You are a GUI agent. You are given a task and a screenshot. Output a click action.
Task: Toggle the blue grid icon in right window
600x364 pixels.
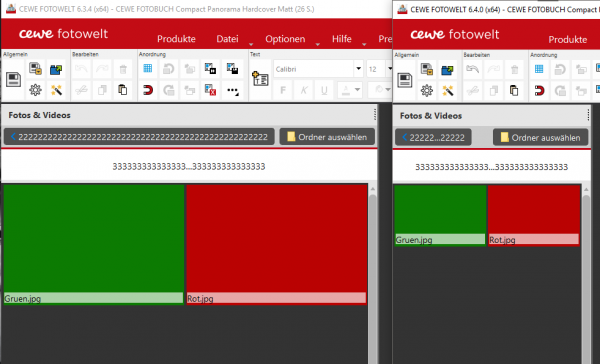(x=539, y=69)
